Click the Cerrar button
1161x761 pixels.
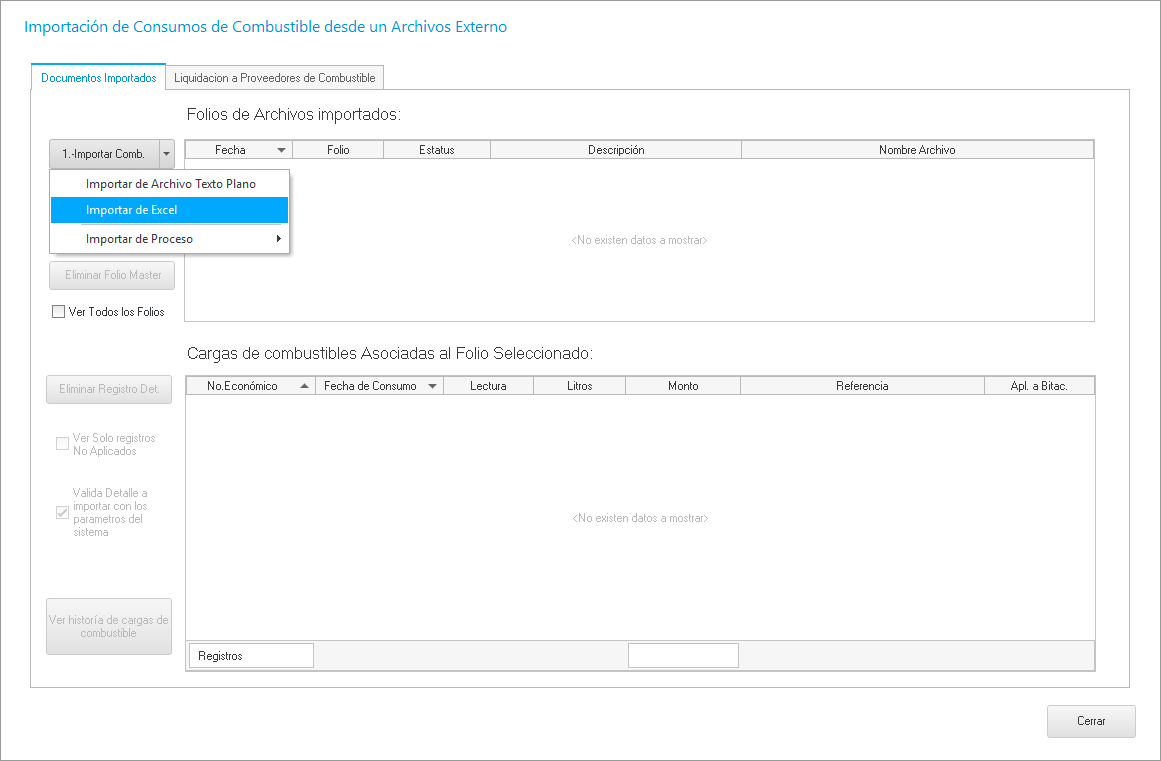pyautogui.click(x=1090, y=721)
